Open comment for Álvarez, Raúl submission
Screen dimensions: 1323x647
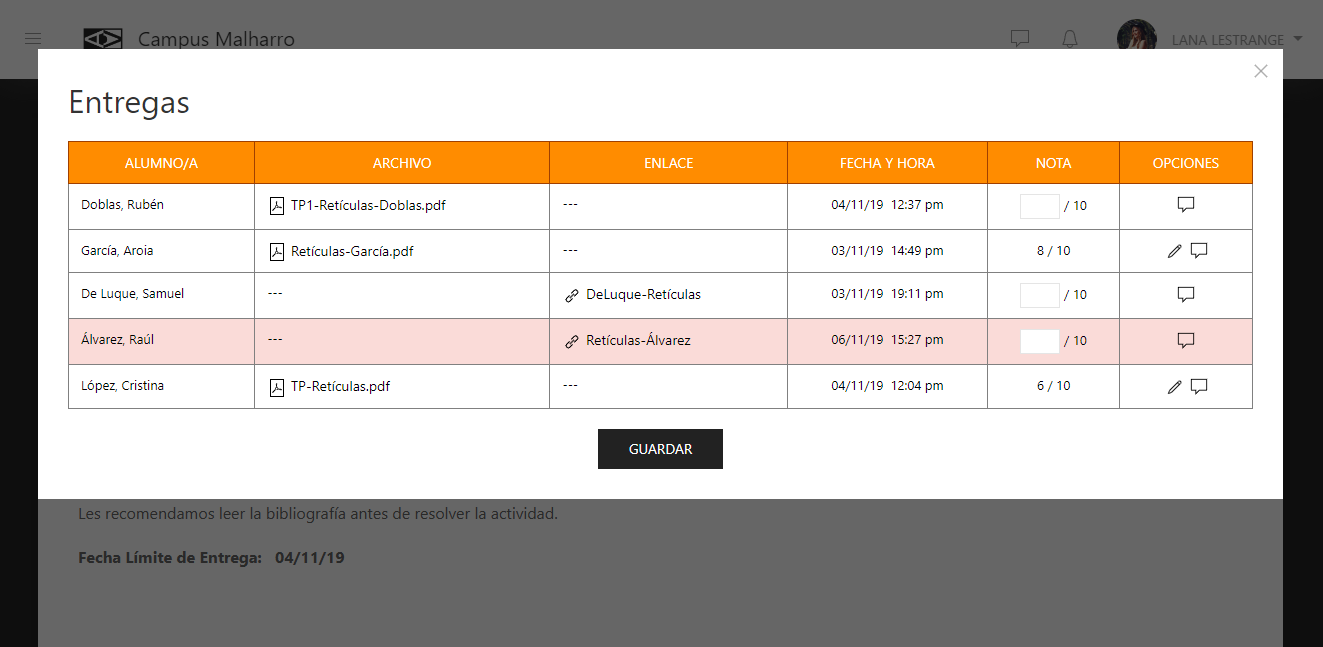(x=1186, y=341)
